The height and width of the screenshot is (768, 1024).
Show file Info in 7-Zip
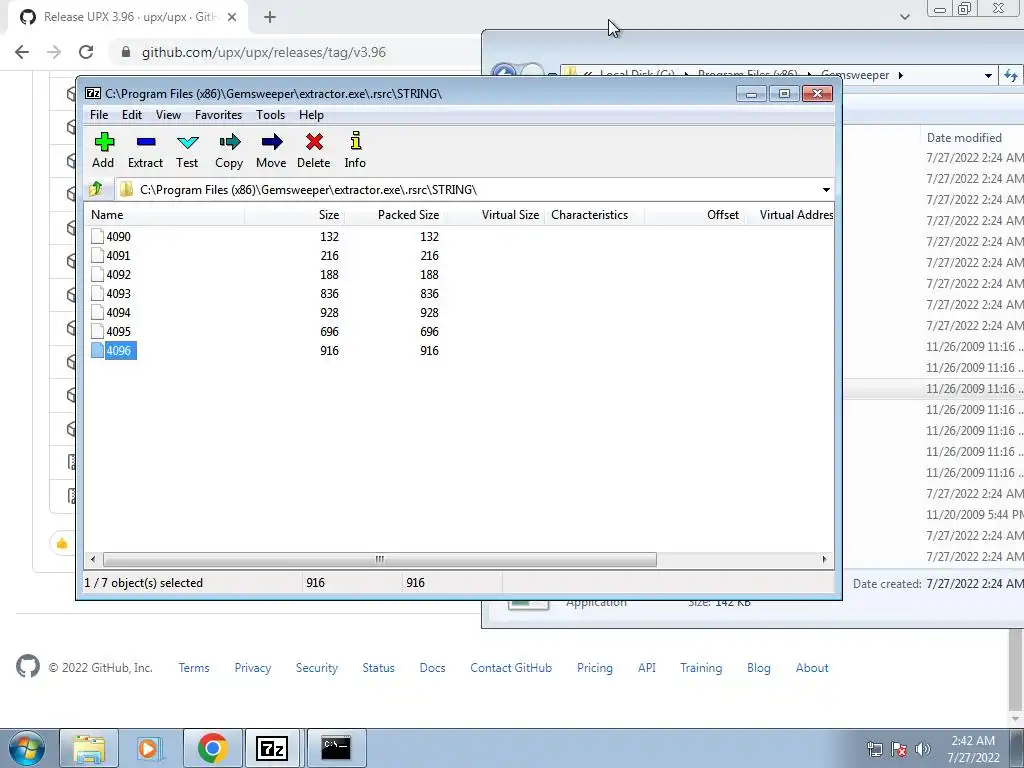point(355,151)
